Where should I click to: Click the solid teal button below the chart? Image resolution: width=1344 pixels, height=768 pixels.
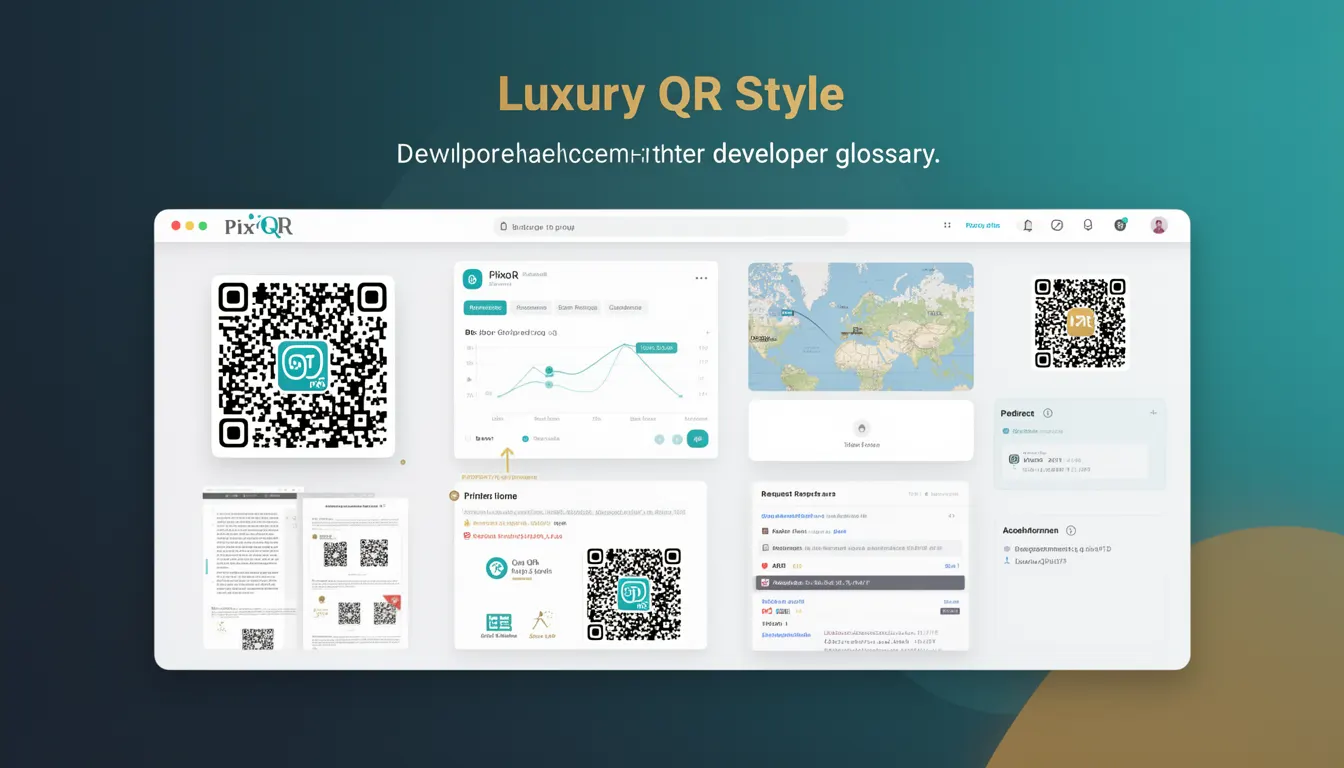point(698,438)
